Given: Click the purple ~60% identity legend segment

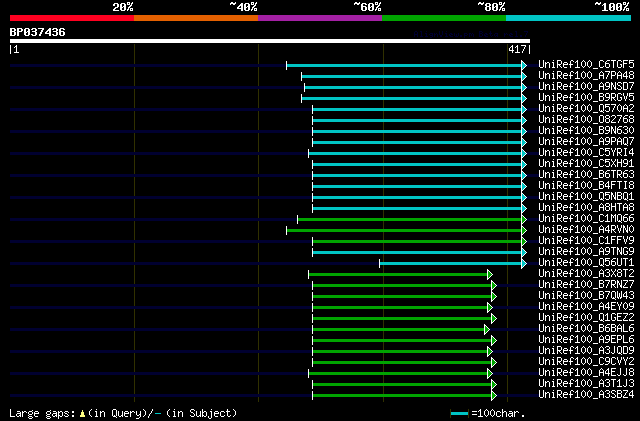Looking at the screenshot, I should click(x=320, y=18).
